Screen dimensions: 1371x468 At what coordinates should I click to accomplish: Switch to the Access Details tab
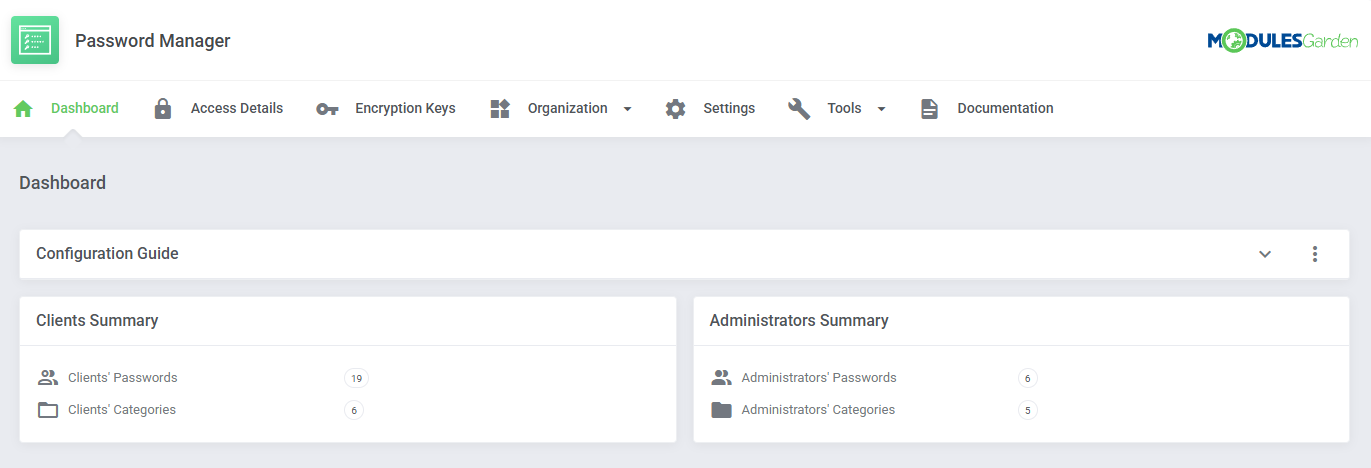[237, 108]
